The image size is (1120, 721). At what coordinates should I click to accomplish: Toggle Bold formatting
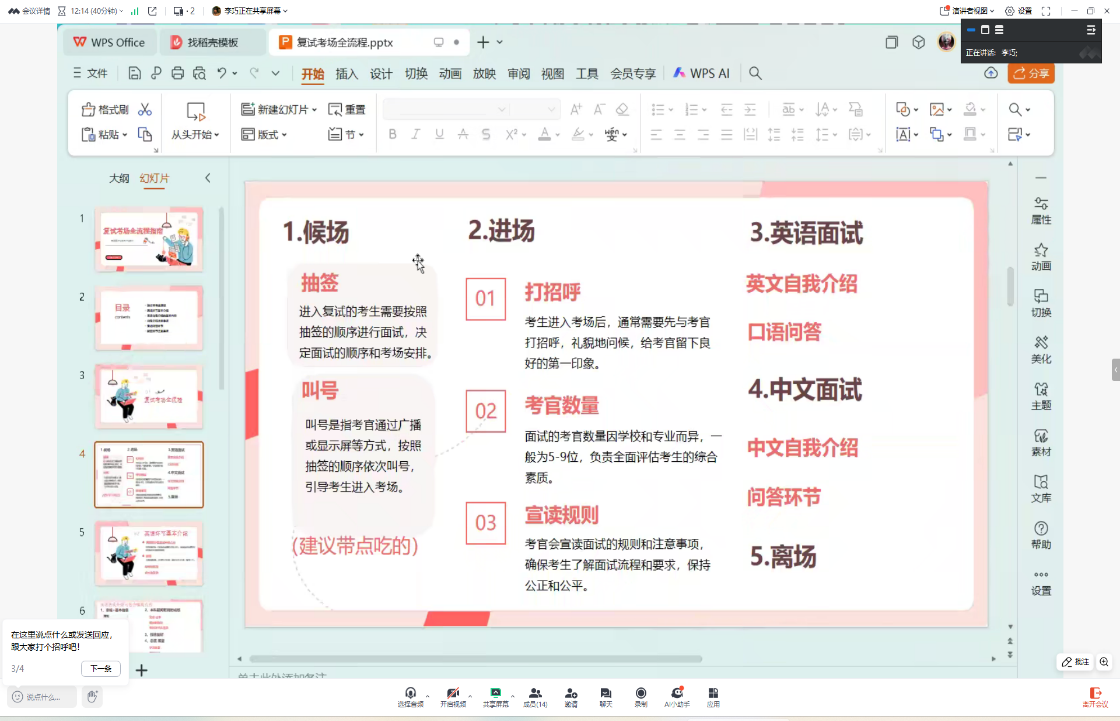[392, 134]
